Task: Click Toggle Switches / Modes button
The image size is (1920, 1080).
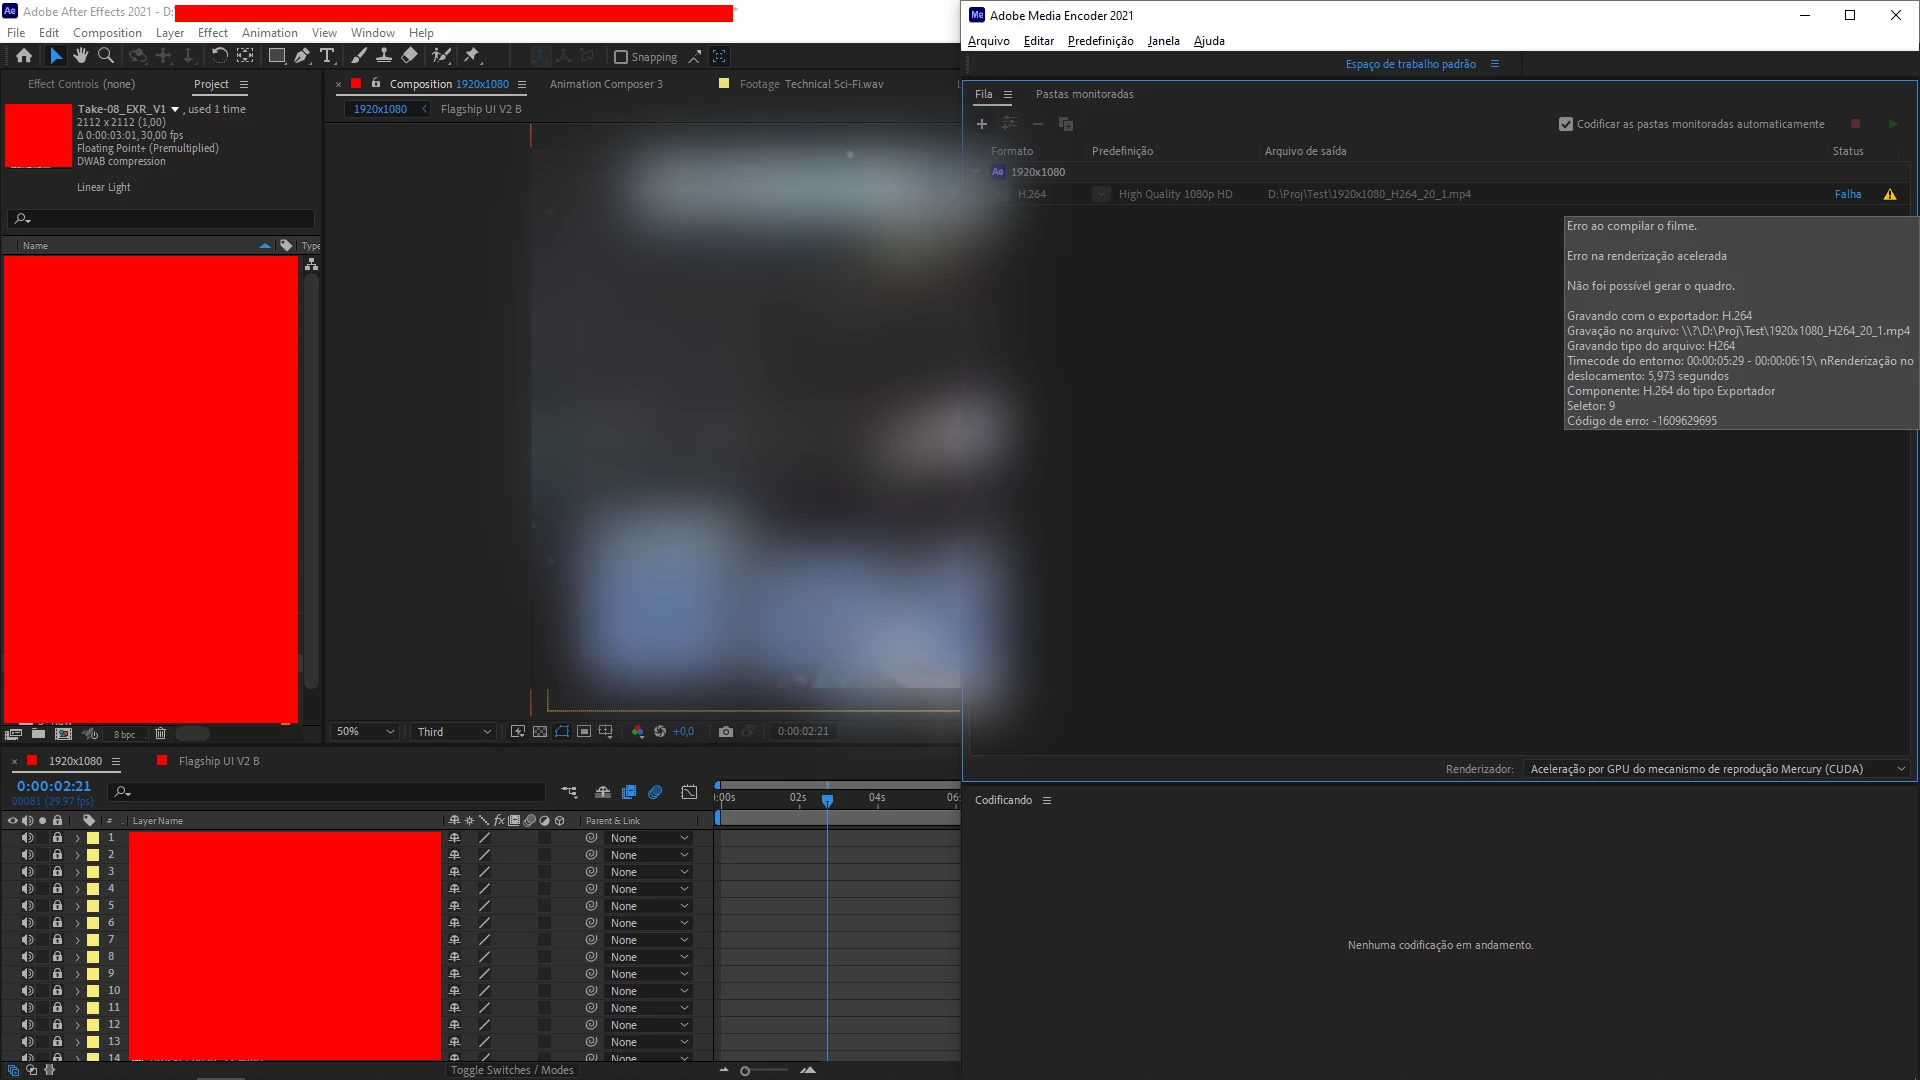Action: click(x=511, y=1070)
